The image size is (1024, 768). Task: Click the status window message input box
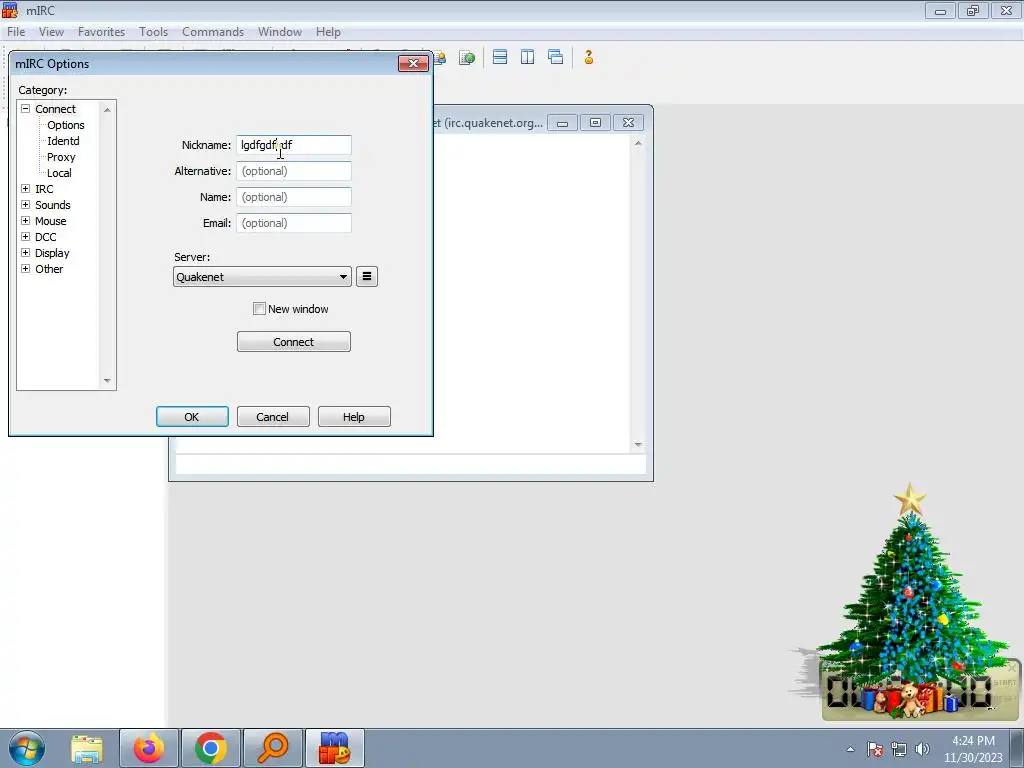coord(411,464)
